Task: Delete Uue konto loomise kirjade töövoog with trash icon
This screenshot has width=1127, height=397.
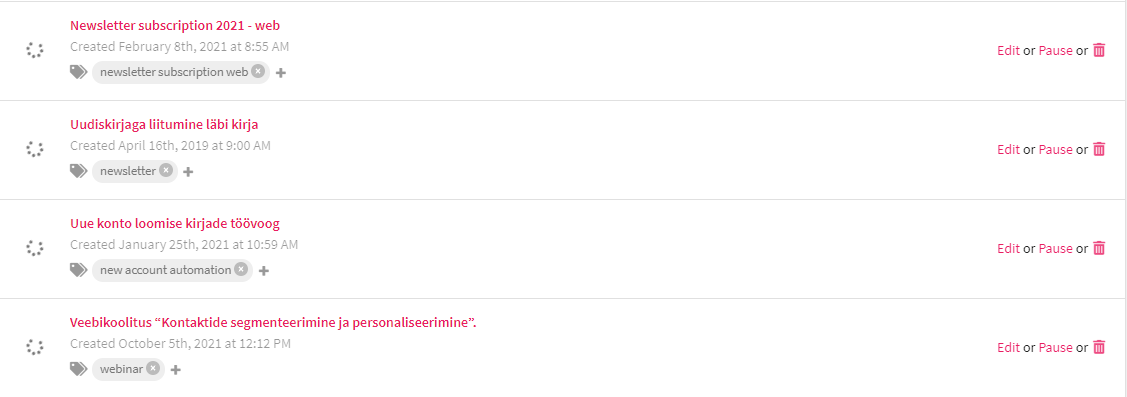Action: [1099, 248]
